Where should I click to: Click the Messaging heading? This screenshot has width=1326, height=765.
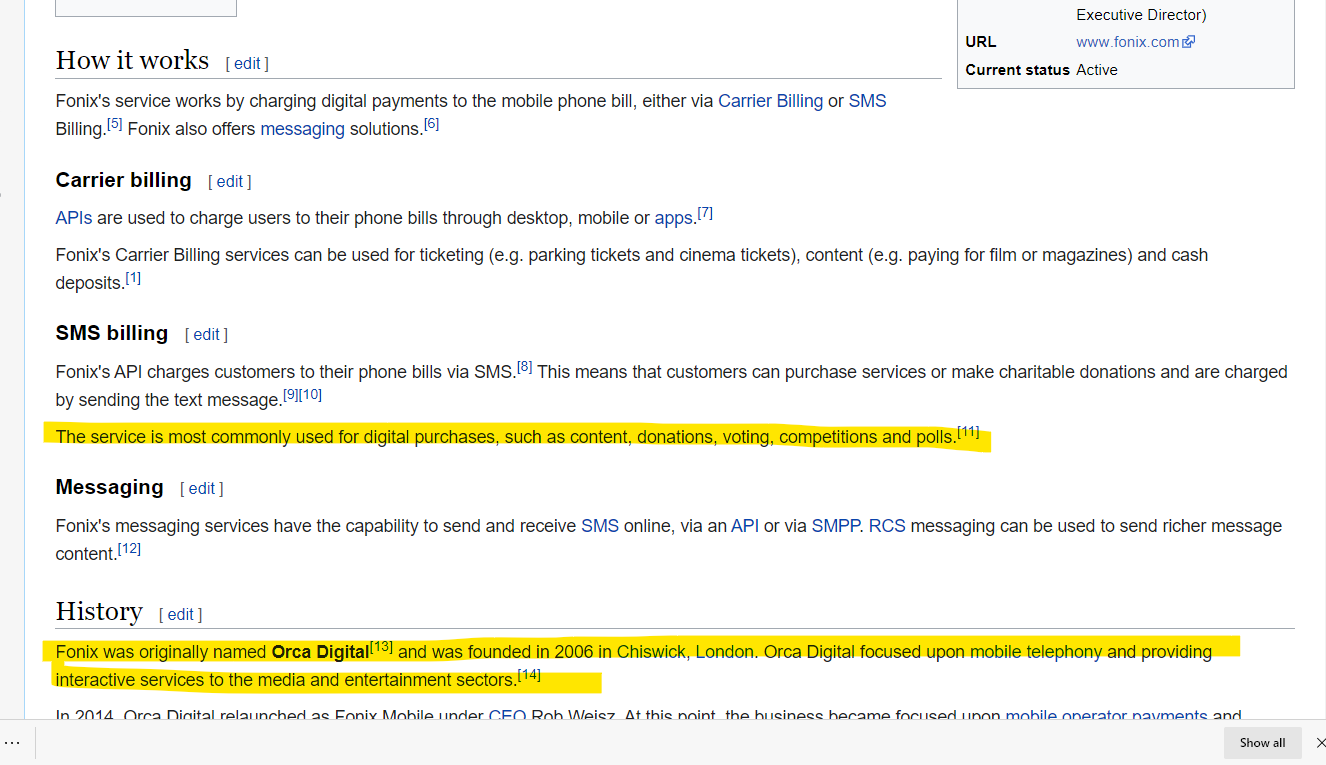110,487
